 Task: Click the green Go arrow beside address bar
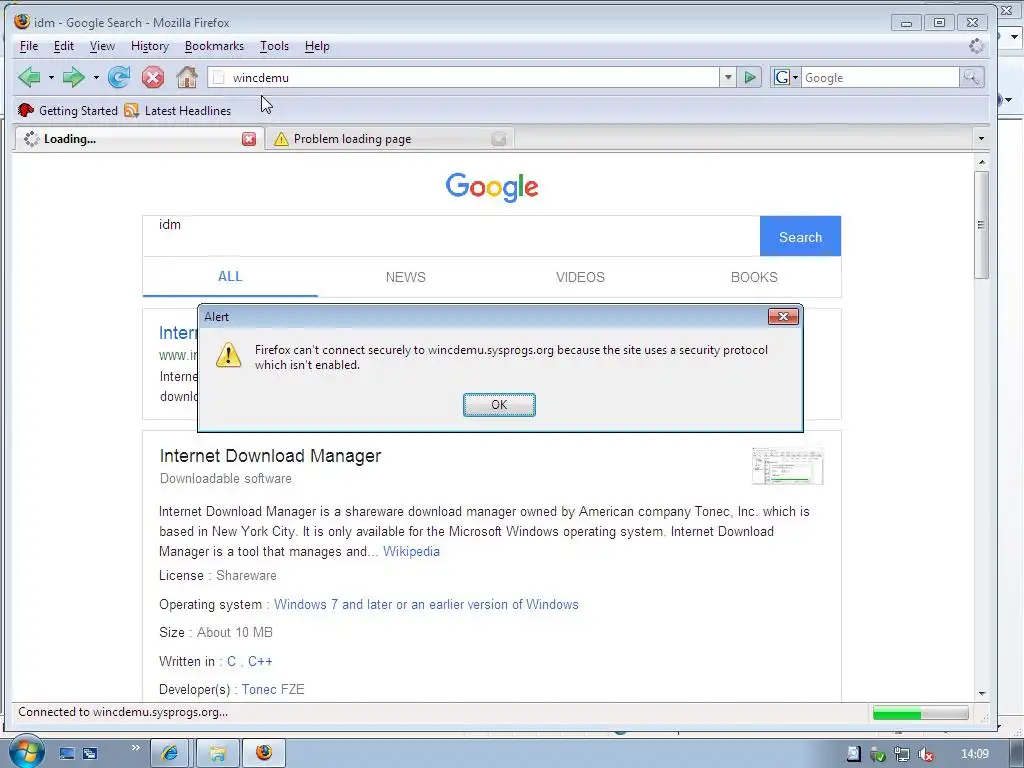(x=750, y=78)
